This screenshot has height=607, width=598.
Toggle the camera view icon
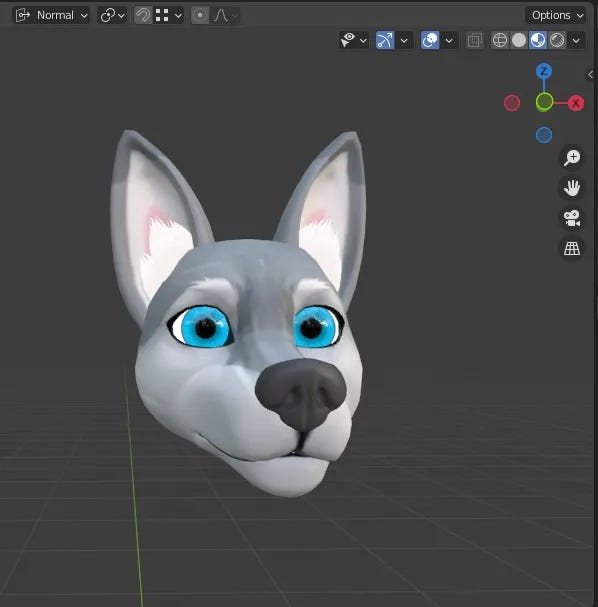[x=572, y=218]
